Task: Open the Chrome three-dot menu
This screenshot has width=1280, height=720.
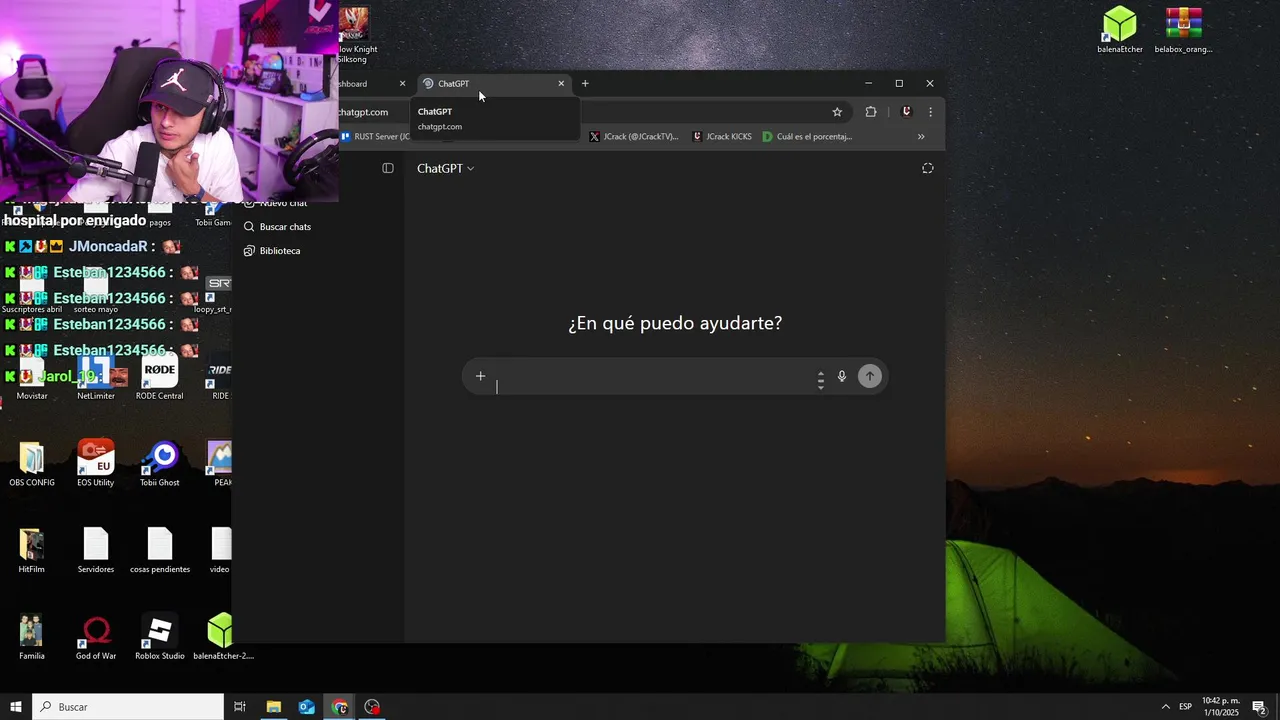Action: (930, 112)
